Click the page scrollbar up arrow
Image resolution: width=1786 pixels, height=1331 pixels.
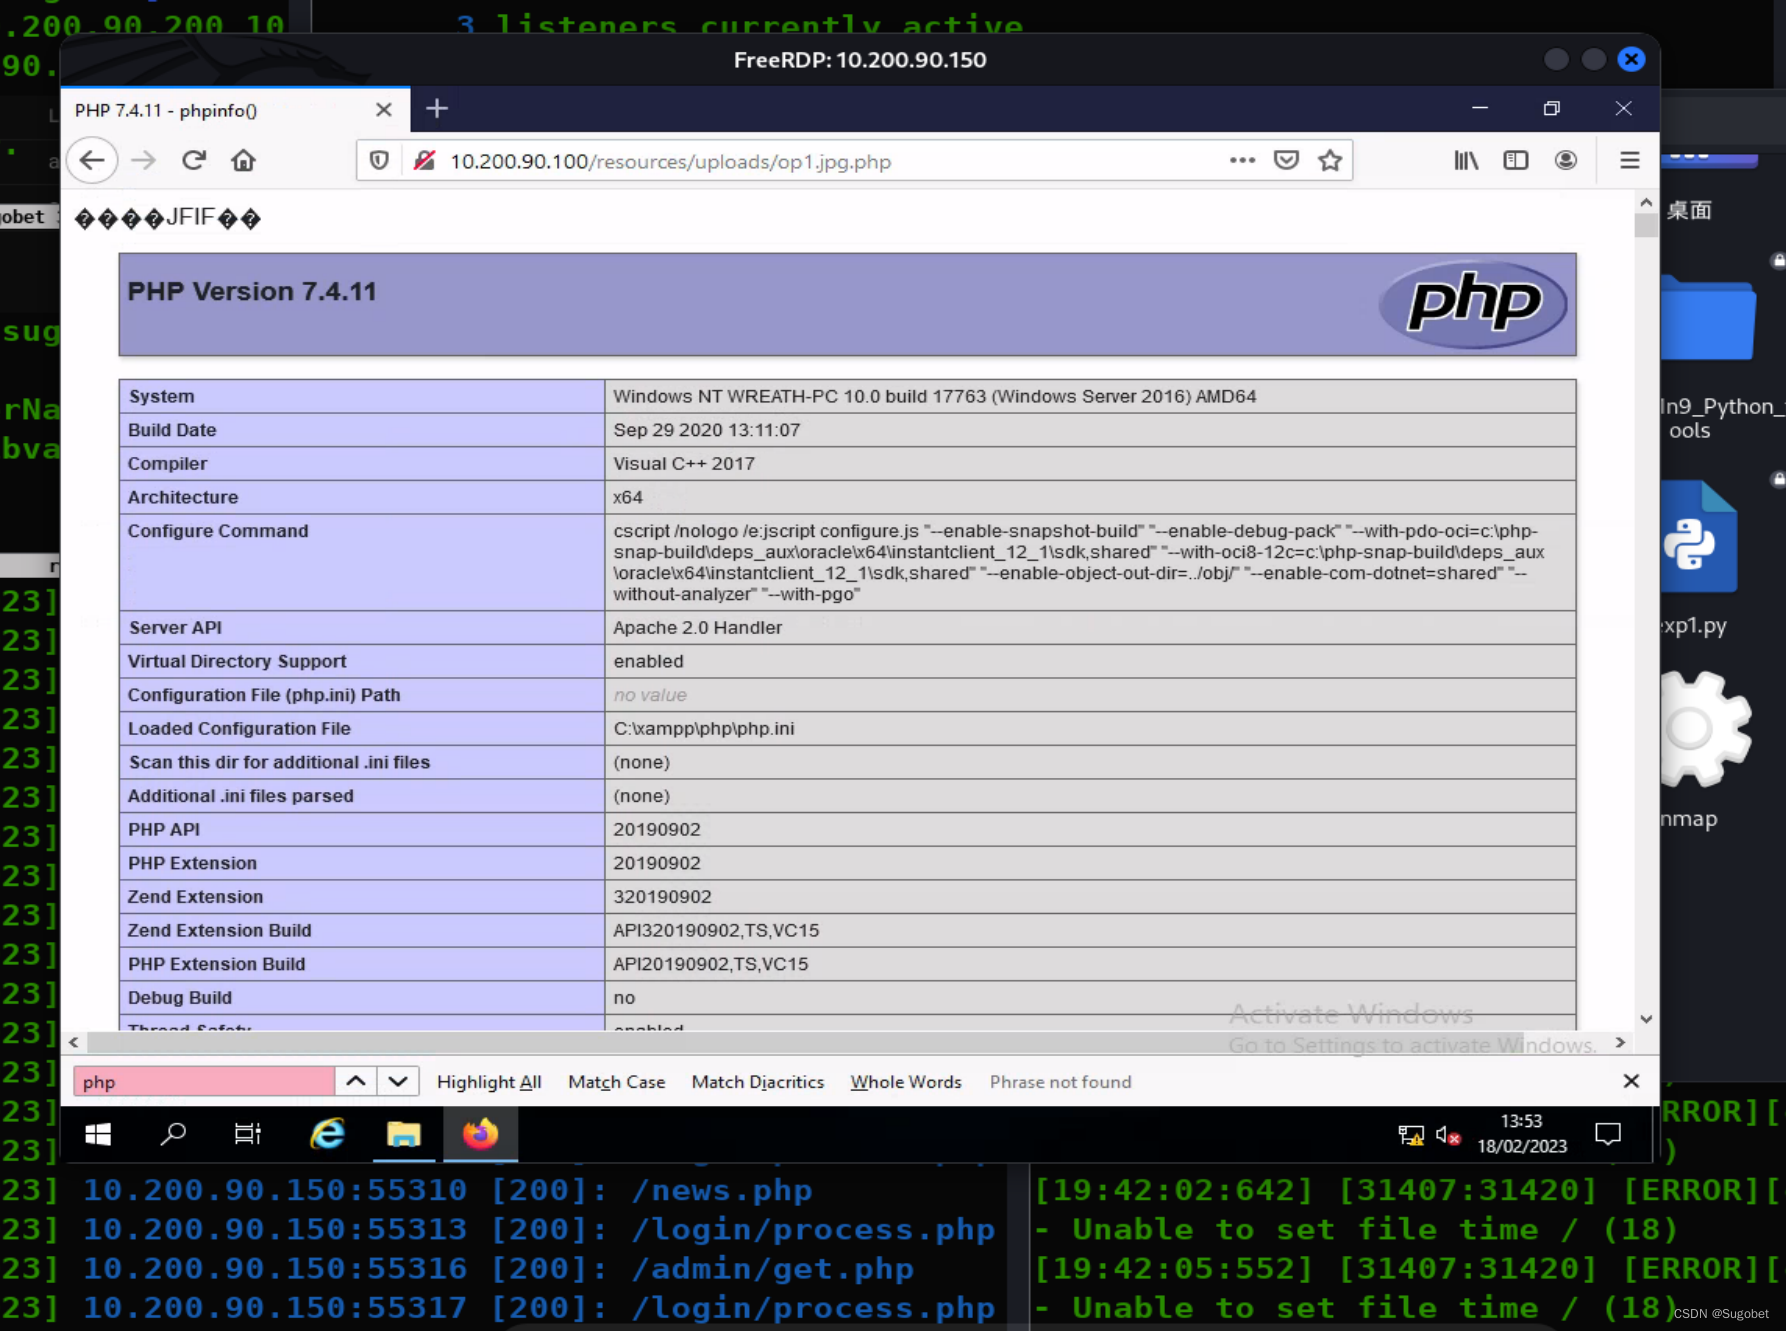click(x=1646, y=203)
